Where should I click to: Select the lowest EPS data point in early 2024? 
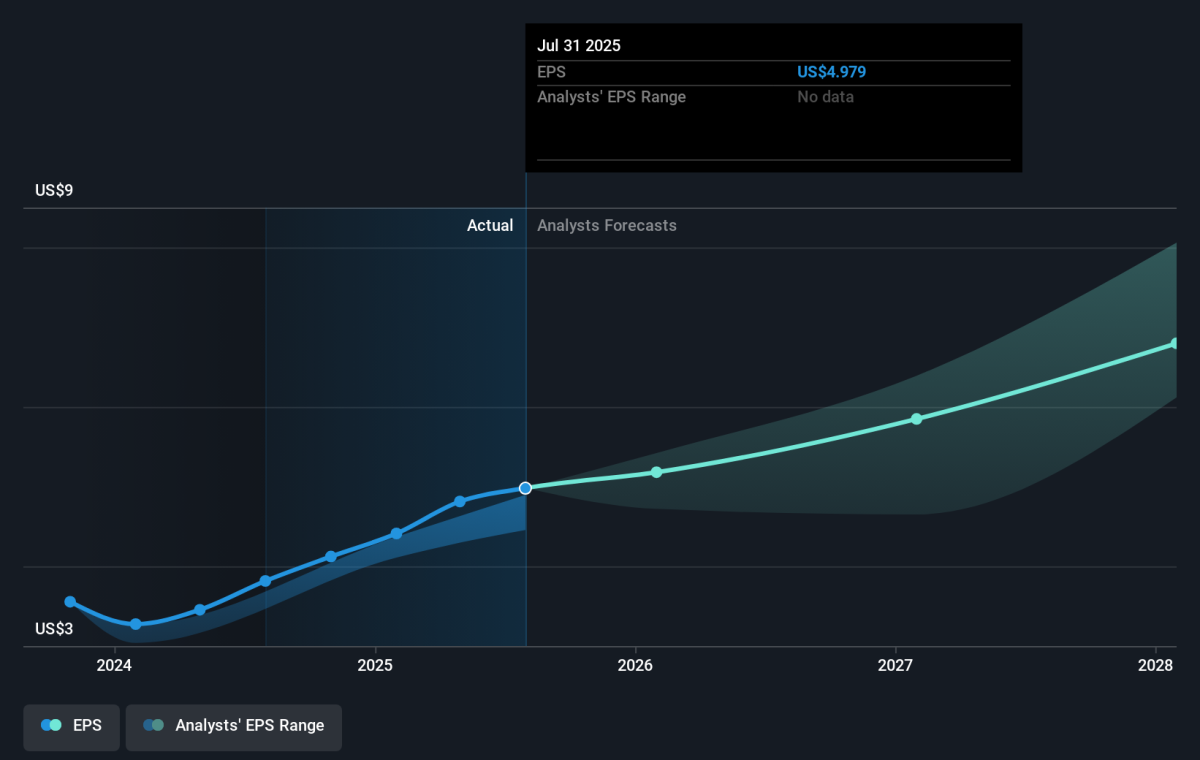click(136, 624)
